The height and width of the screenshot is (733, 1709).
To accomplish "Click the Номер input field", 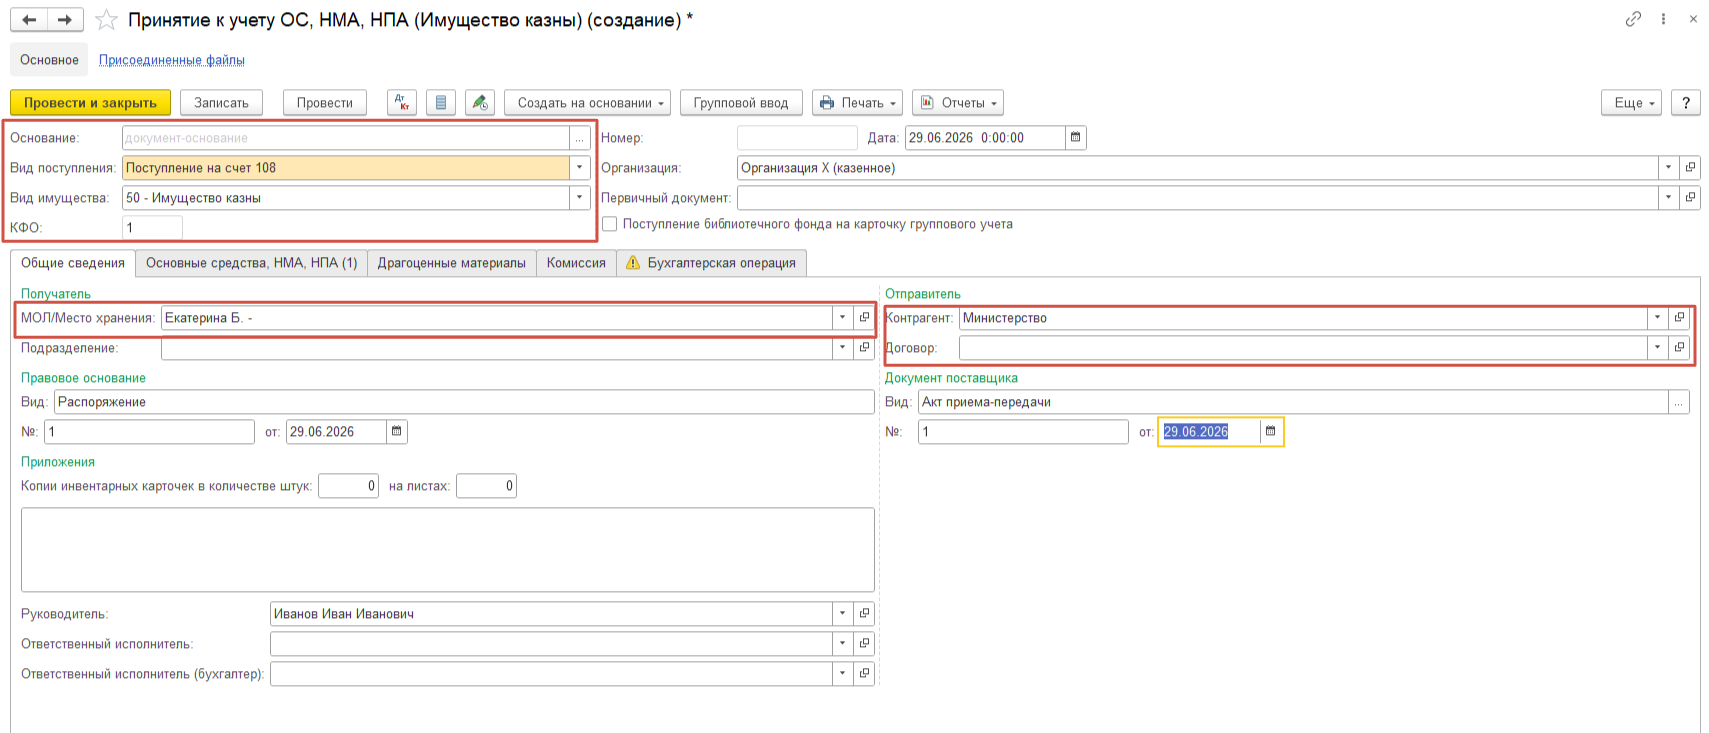I will [797, 138].
